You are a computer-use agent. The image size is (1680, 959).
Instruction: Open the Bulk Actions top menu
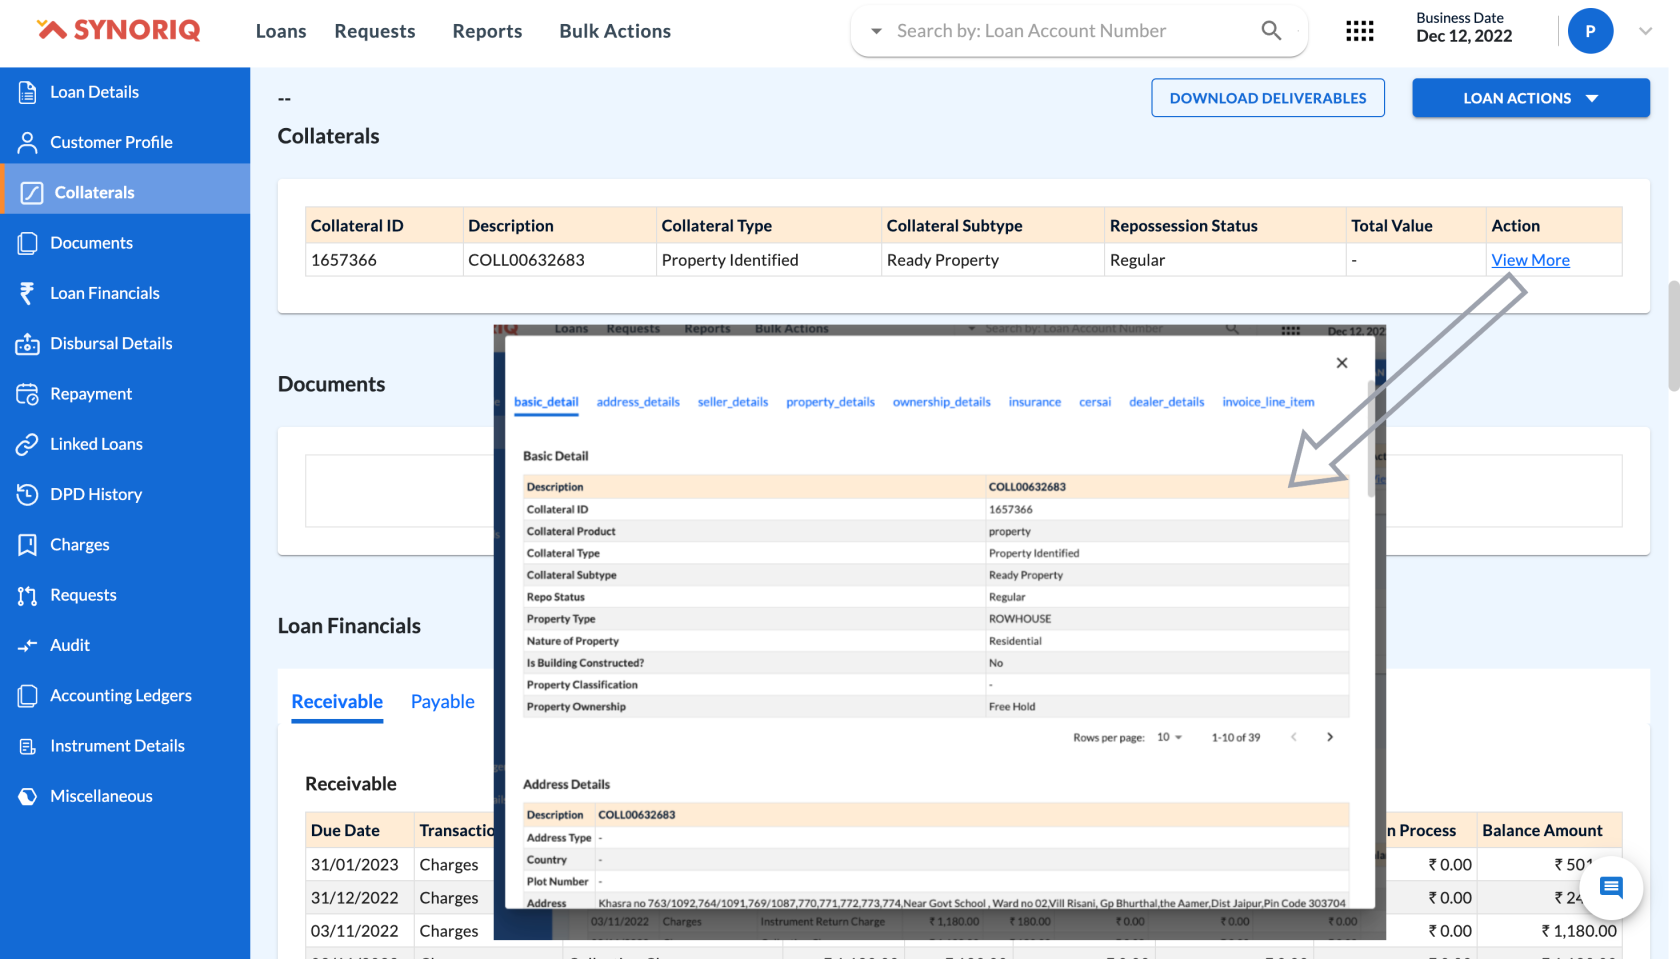pyautogui.click(x=615, y=31)
